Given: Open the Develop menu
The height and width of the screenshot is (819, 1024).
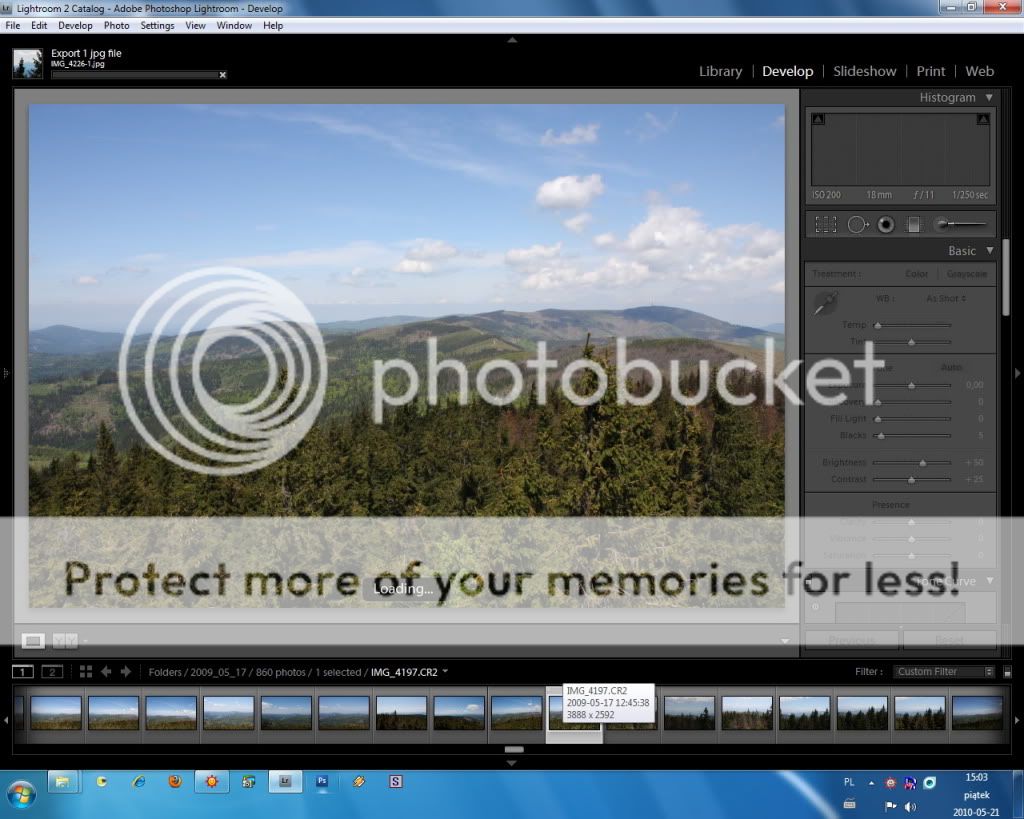Looking at the screenshot, I should tap(75, 25).
